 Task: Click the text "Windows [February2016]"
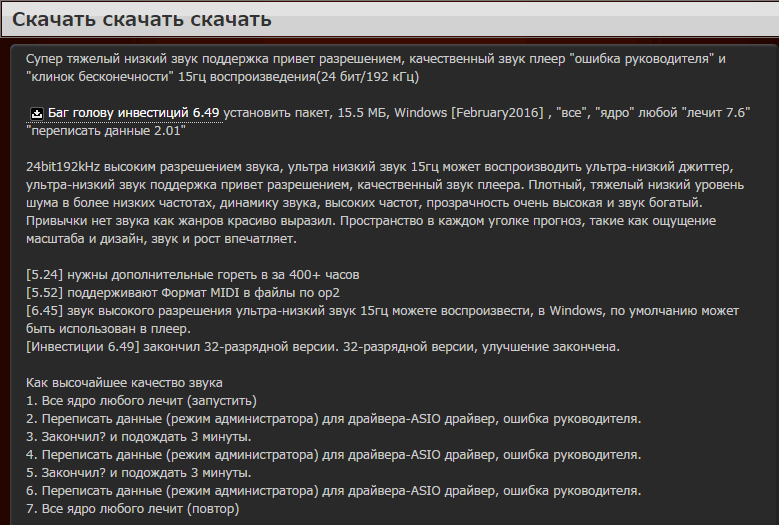(x=469, y=113)
